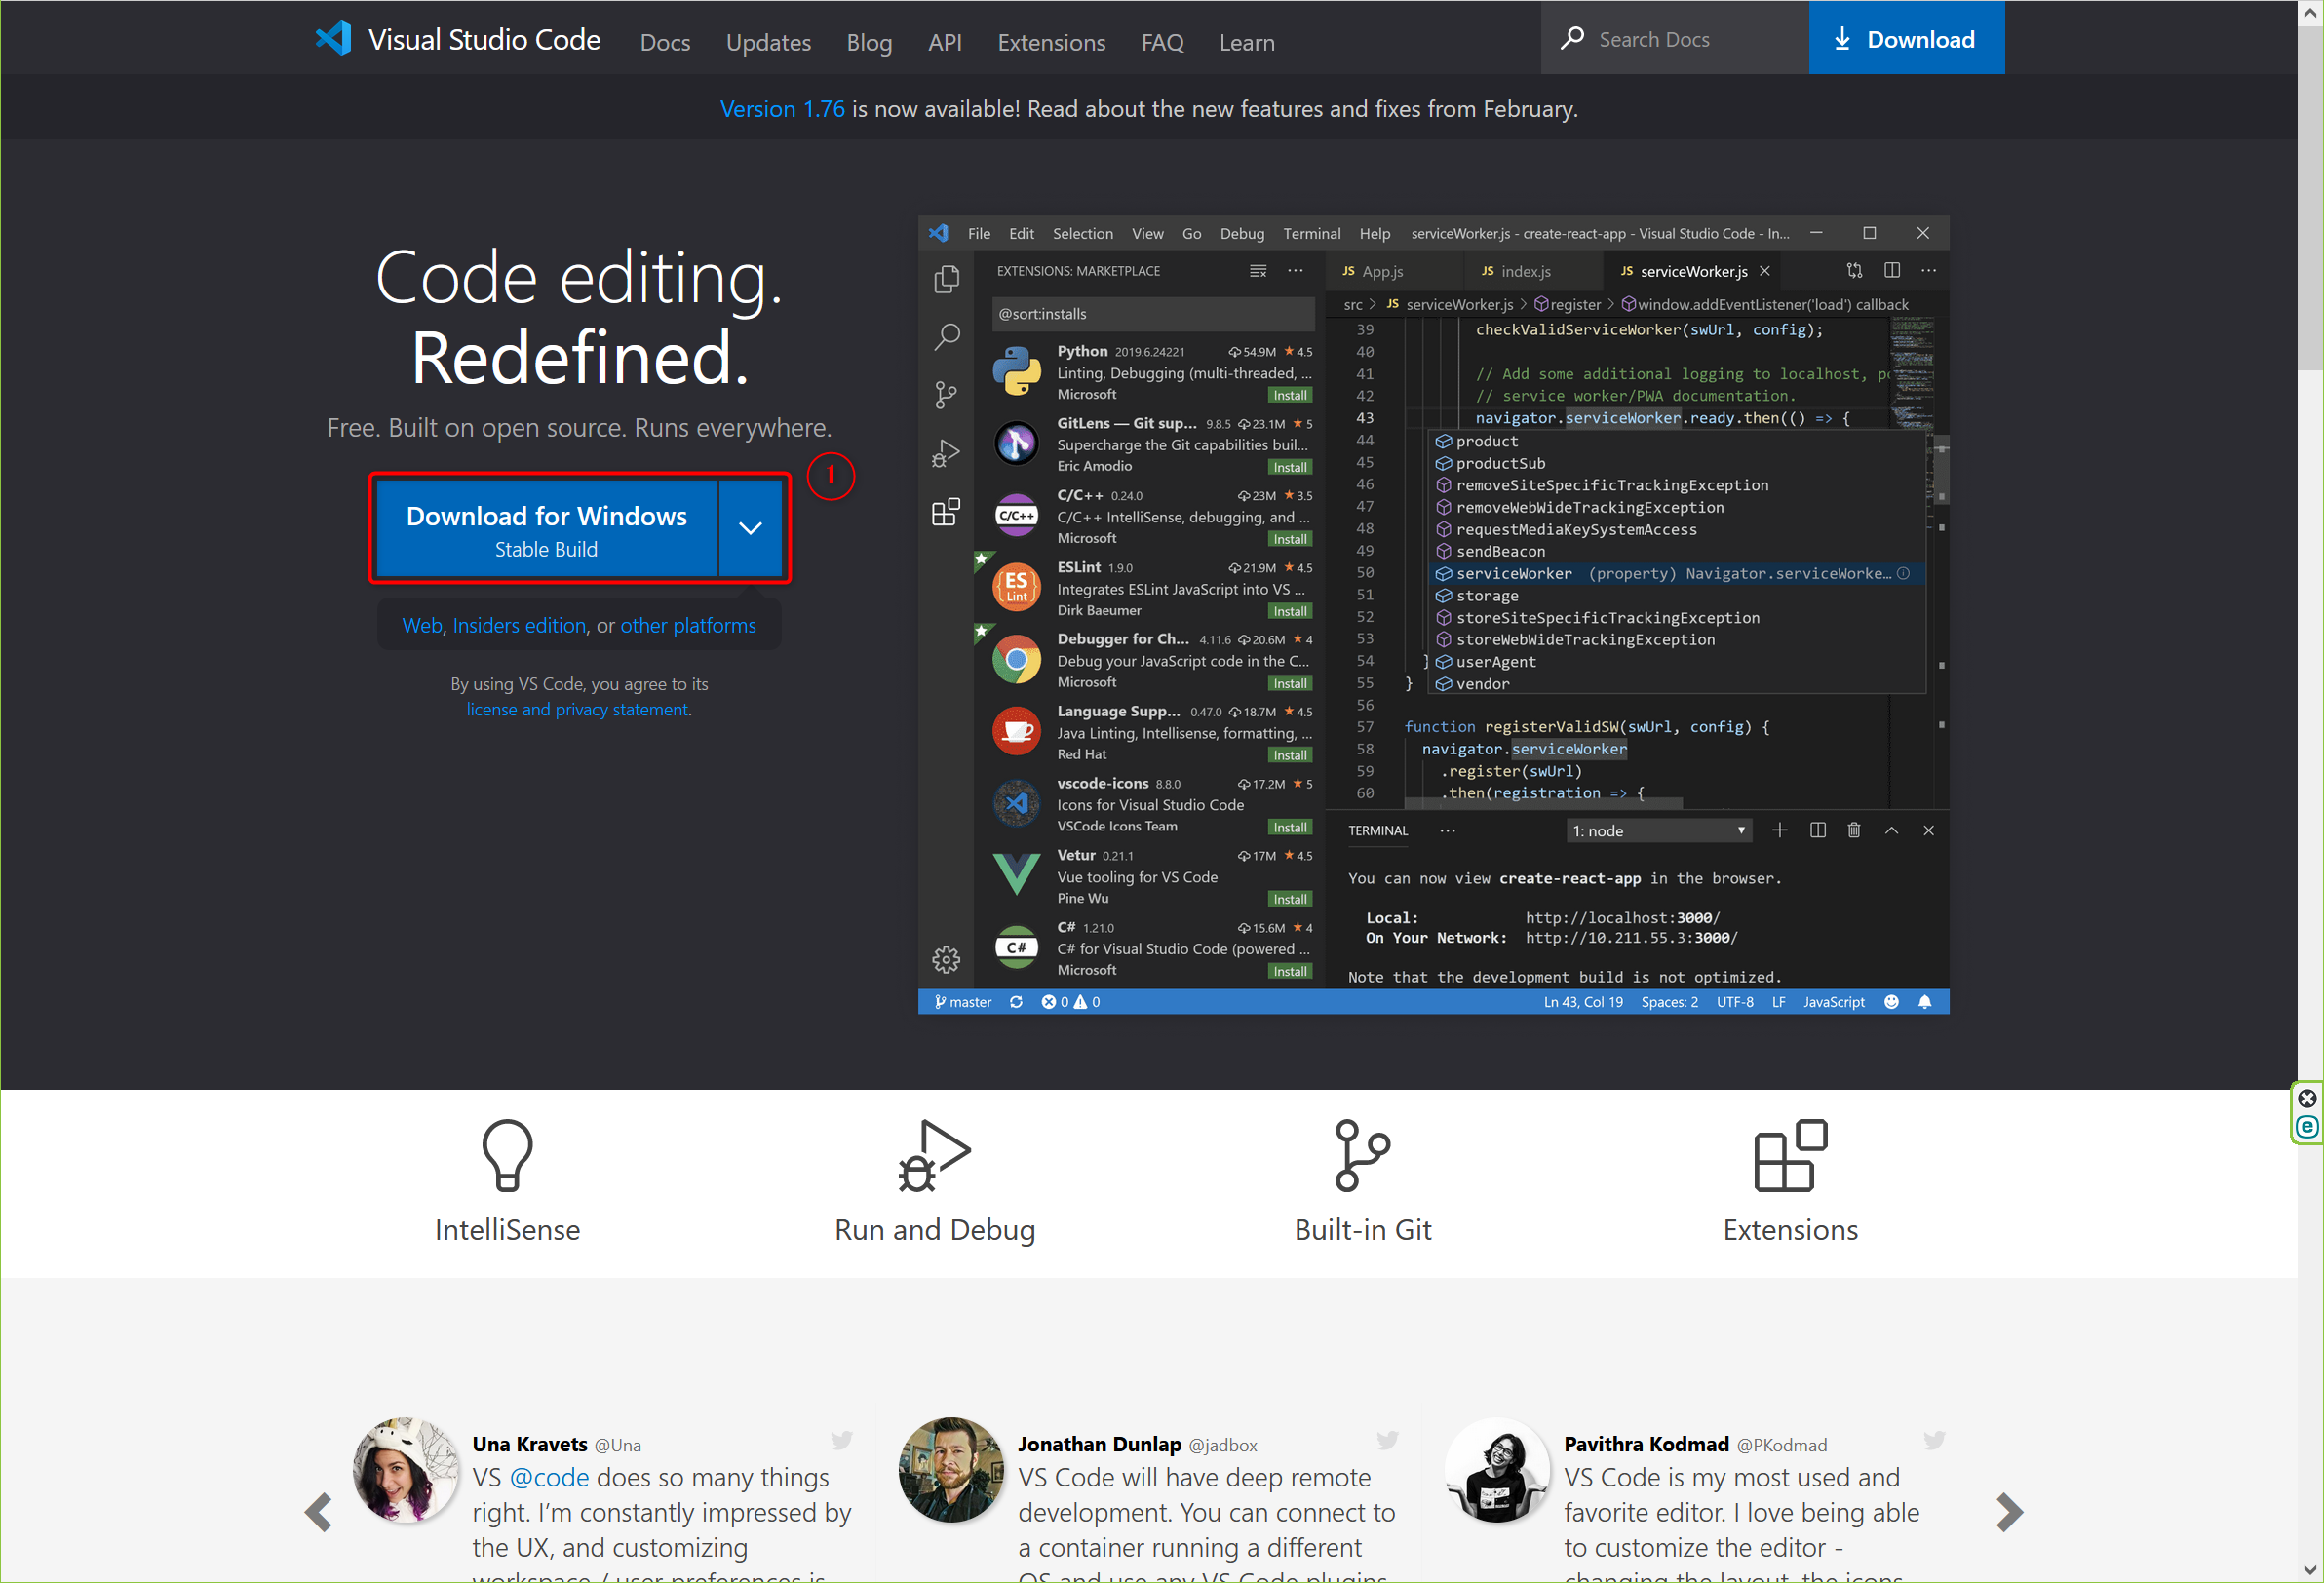This screenshot has height=1583, width=2324.
Task: Click the Search icon in editor activity bar
Action: (946, 336)
